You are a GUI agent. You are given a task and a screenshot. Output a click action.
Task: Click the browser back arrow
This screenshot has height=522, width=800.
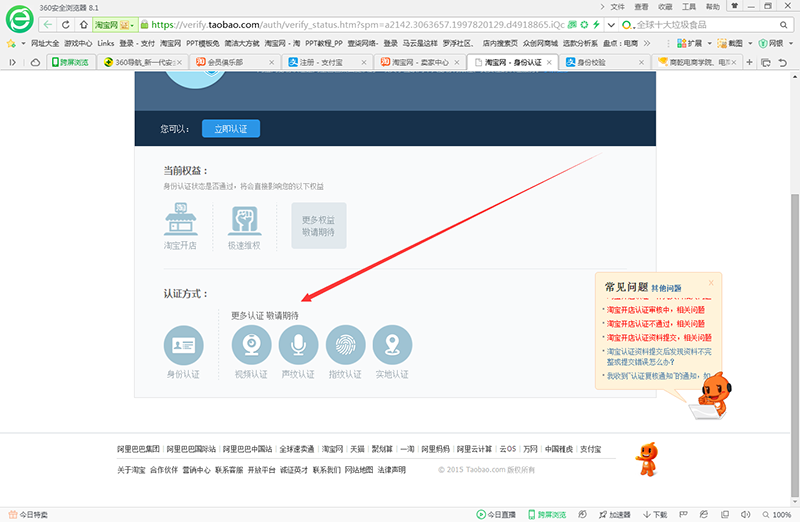click(x=47, y=24)
